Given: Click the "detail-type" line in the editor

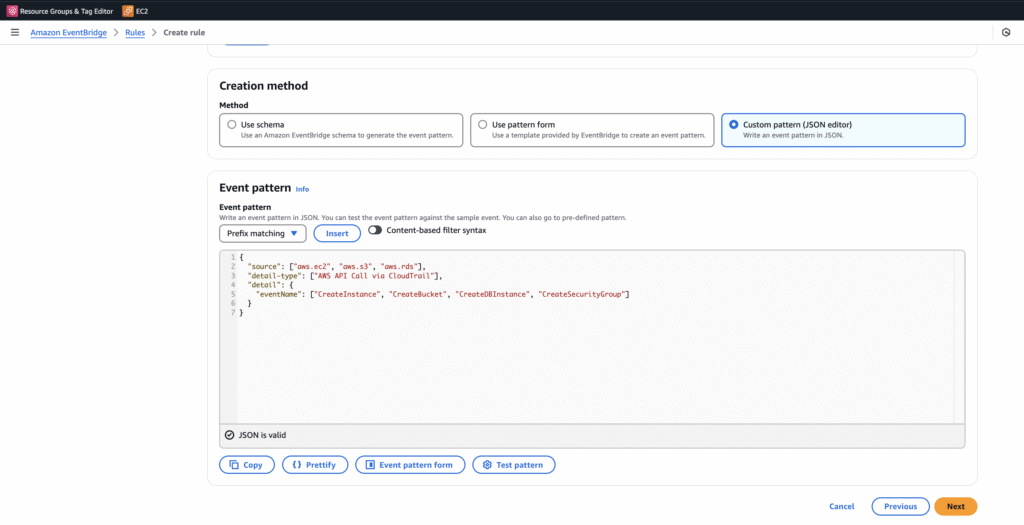Looking at the screenshot, I should [x=345, y=276].
